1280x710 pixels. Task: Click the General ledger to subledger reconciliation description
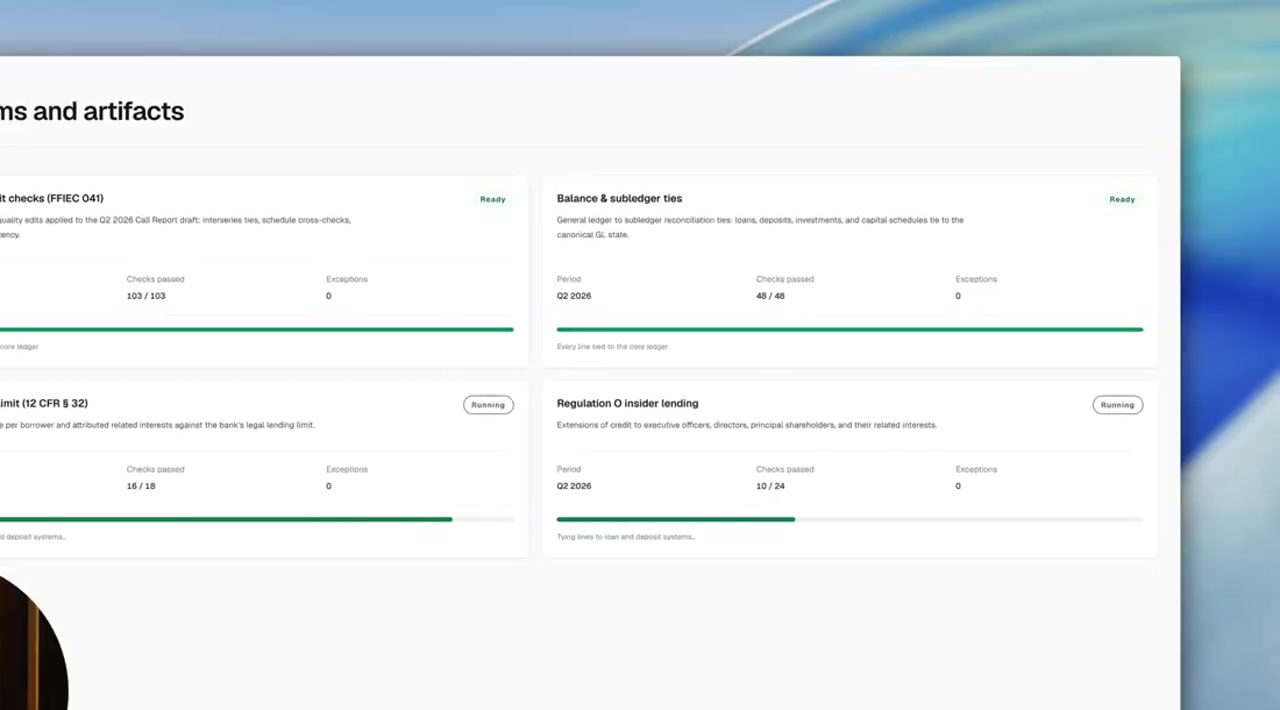pos(760,227)
